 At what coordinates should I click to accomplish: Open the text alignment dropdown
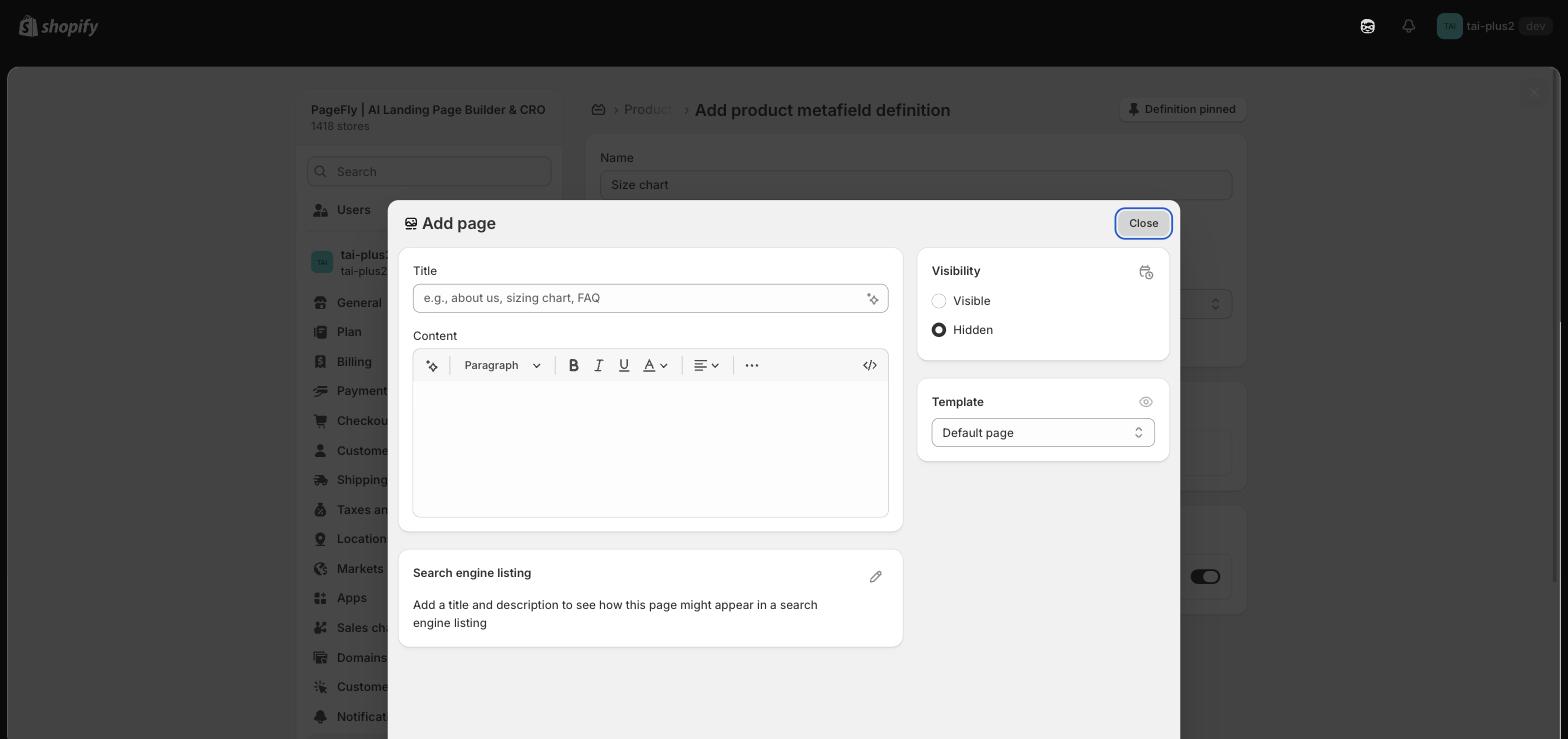(x=707, y=366)
